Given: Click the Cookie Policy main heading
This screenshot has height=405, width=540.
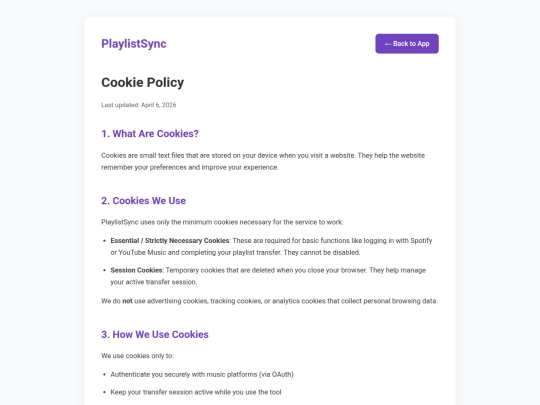Looking at the screenshot, I should click(143, 83).
